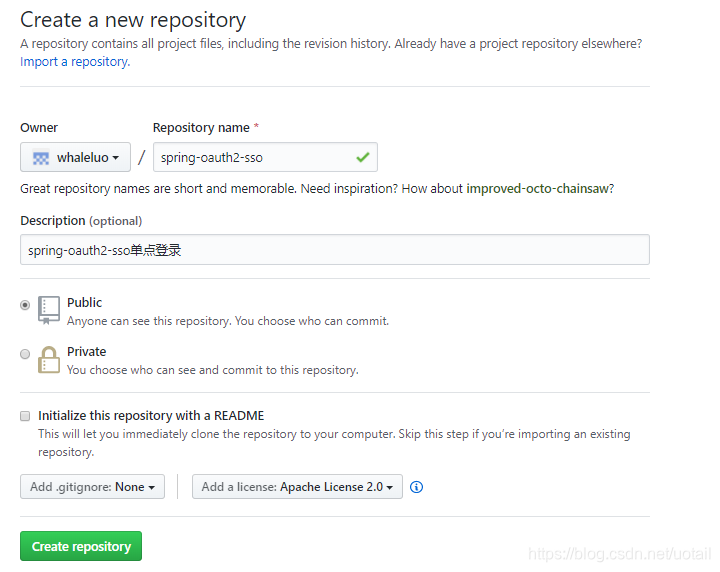Click the Repository name input field
Viewport: 720px width, 572px height.
pos(265,157)
